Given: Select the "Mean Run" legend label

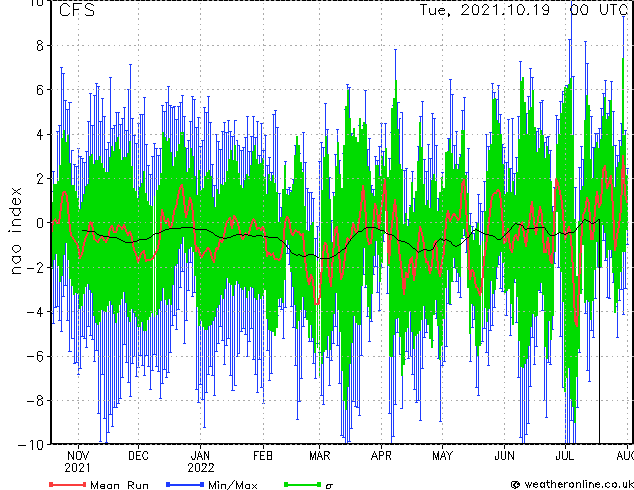Looking at the screenshot, I should pos(118,484).
